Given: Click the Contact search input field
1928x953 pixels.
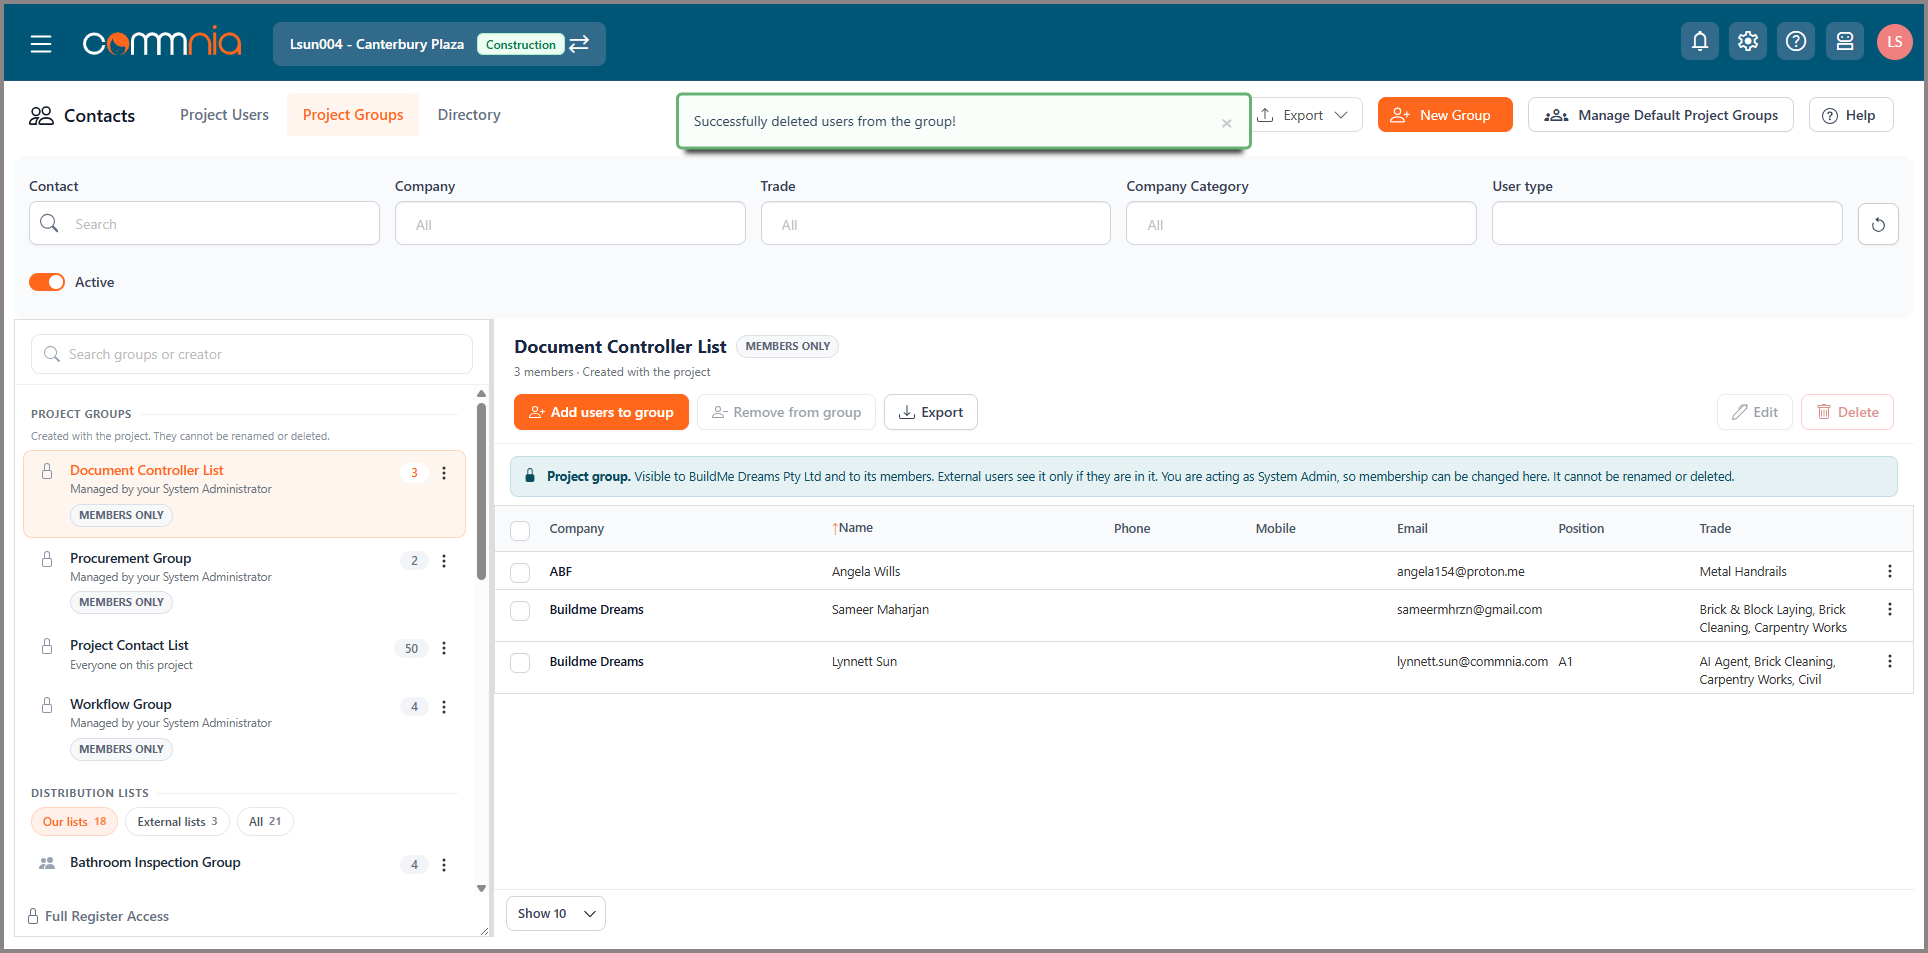Looking at the screenshot, I should pyautogui.click(x=204, y=224).
